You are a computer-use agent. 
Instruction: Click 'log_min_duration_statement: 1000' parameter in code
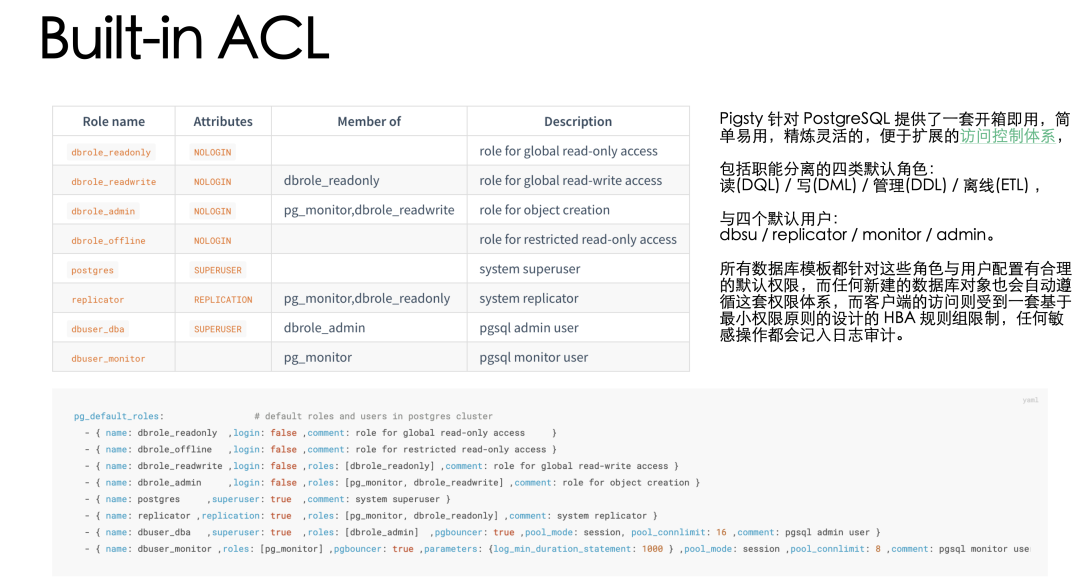(579, 549)
